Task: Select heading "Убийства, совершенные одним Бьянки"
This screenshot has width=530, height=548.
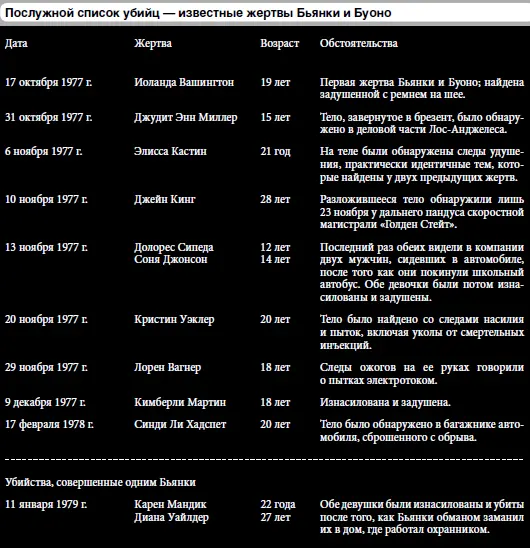Action: [100, 483]
